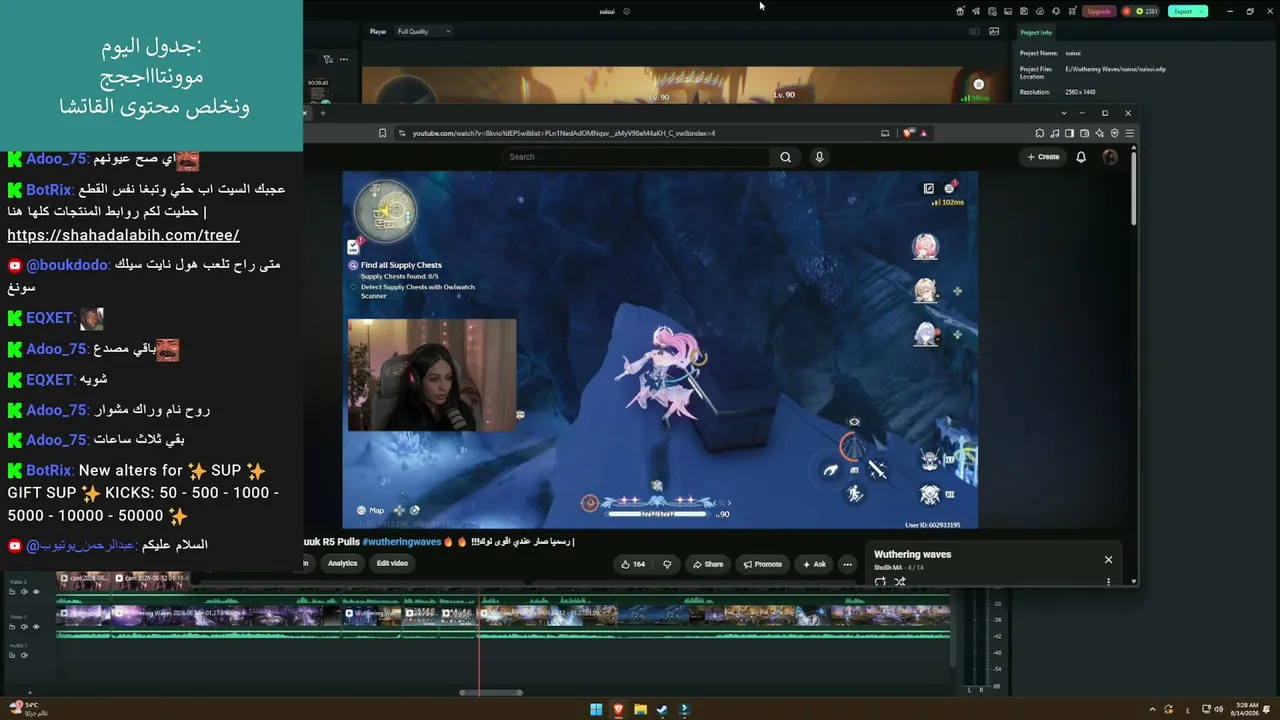Open the Brave Wallet icon

(x=1085, y=133)
